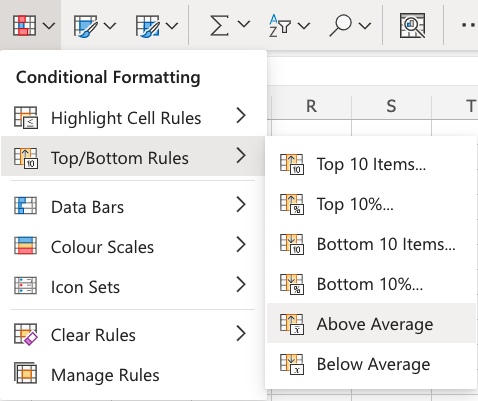Open the Format as Table icon
Image resolution: width=478 pixels, height=401 pixels.
(85, 26)
